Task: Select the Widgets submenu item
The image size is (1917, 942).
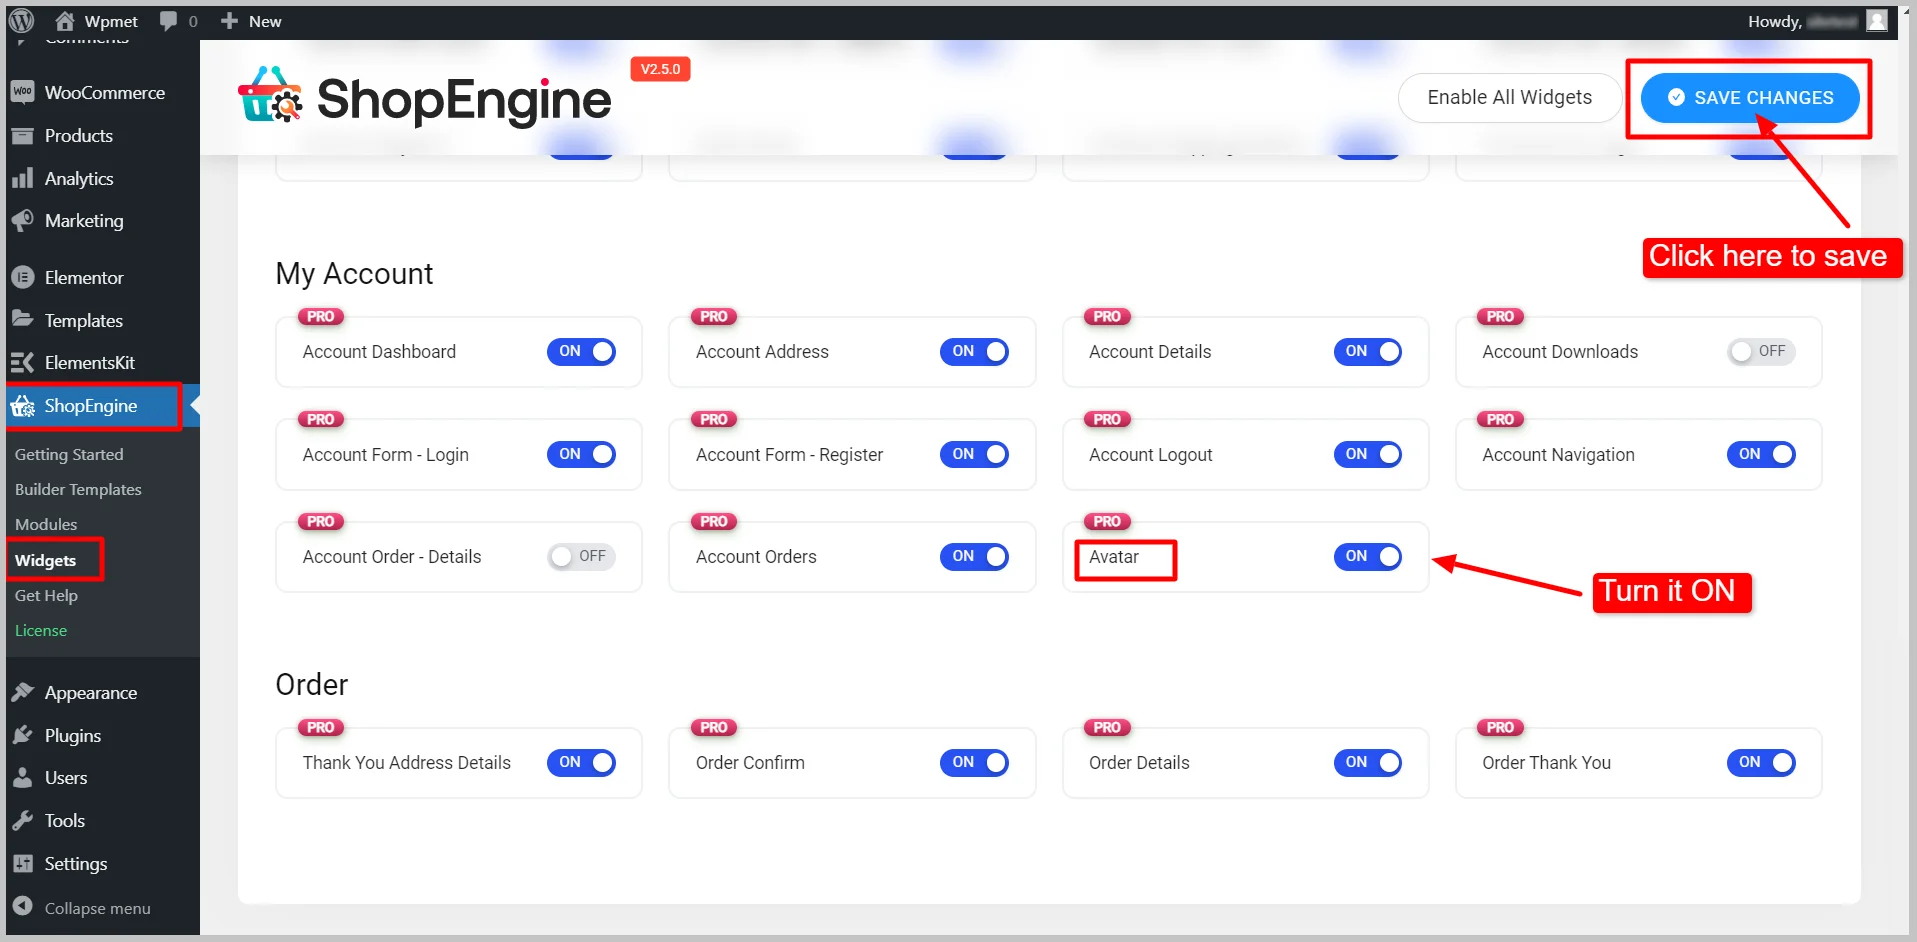Action: click(x=45, y=560)
